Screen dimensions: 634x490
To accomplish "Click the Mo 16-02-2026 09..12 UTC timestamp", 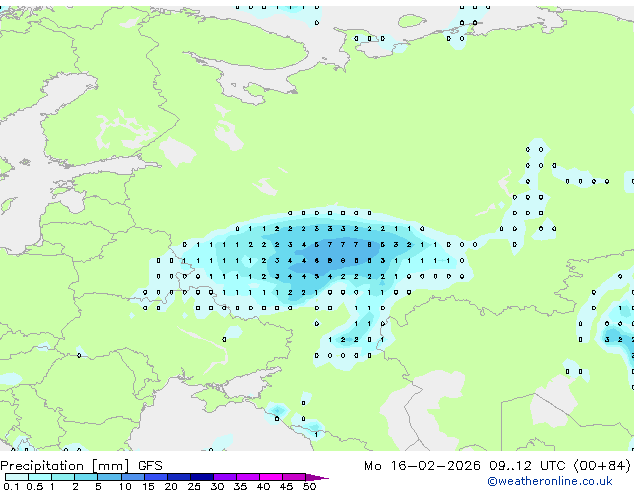I will [497, 466].
